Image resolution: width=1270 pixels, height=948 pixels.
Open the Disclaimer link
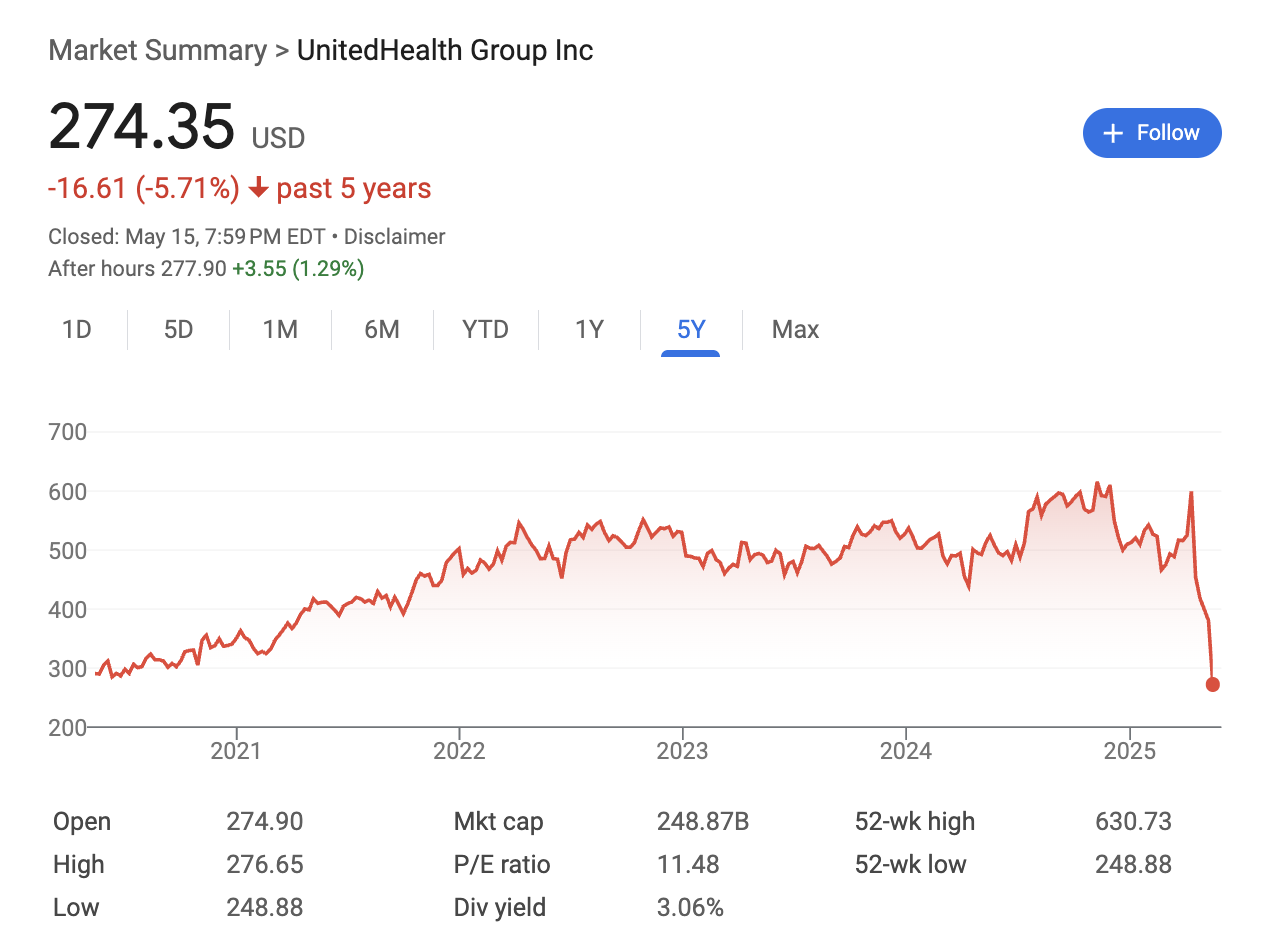tap(394, 237)
